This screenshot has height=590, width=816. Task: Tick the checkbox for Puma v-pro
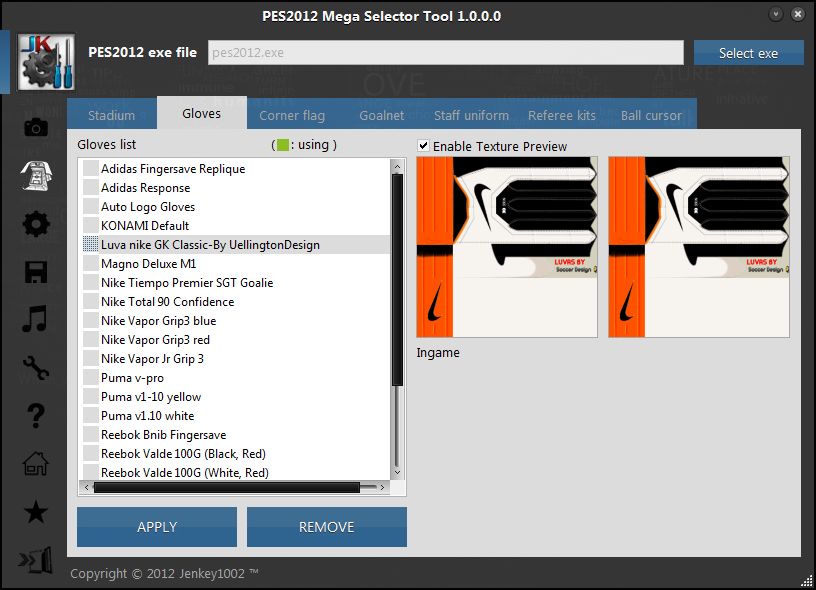91,378
